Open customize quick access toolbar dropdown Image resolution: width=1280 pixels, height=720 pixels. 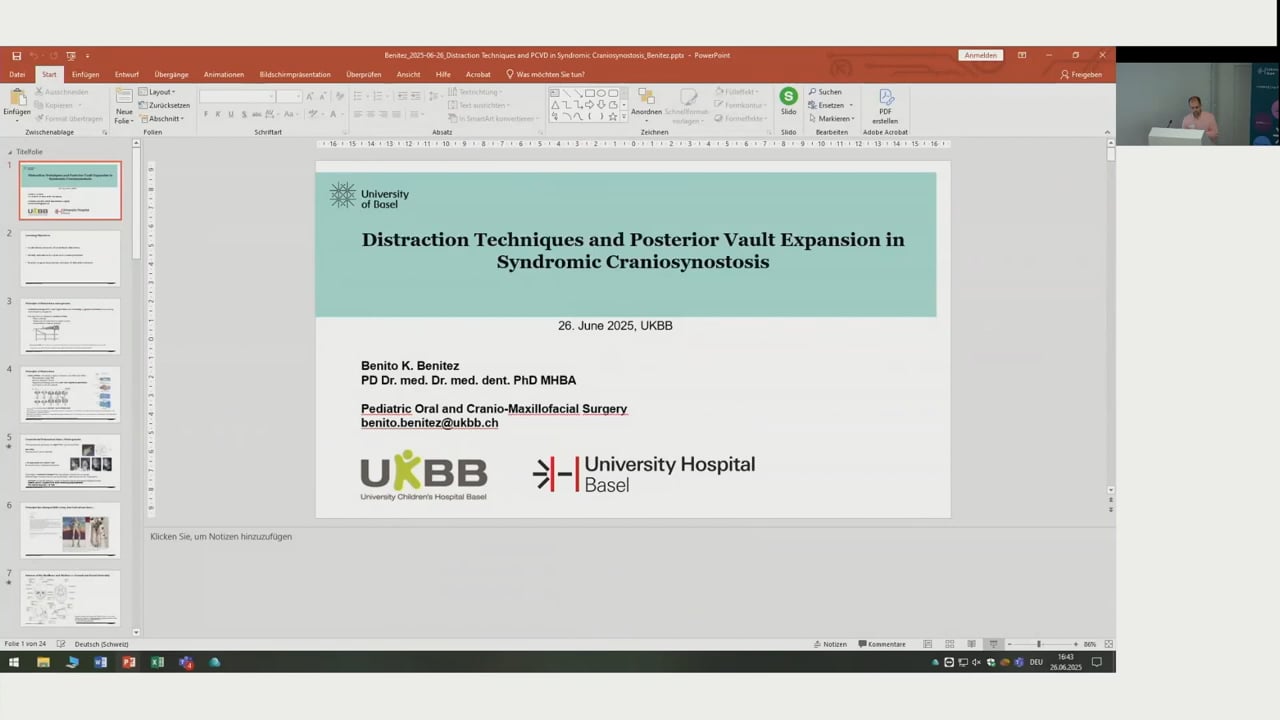point(87,55)
